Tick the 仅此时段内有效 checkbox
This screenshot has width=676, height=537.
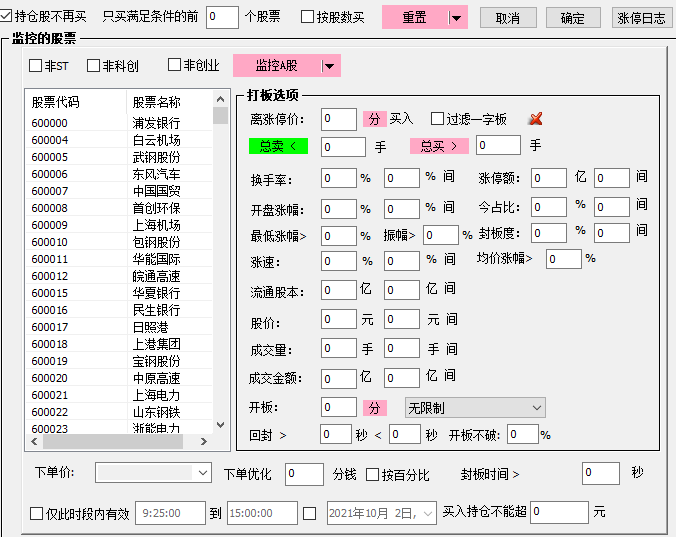pos(37,513)
